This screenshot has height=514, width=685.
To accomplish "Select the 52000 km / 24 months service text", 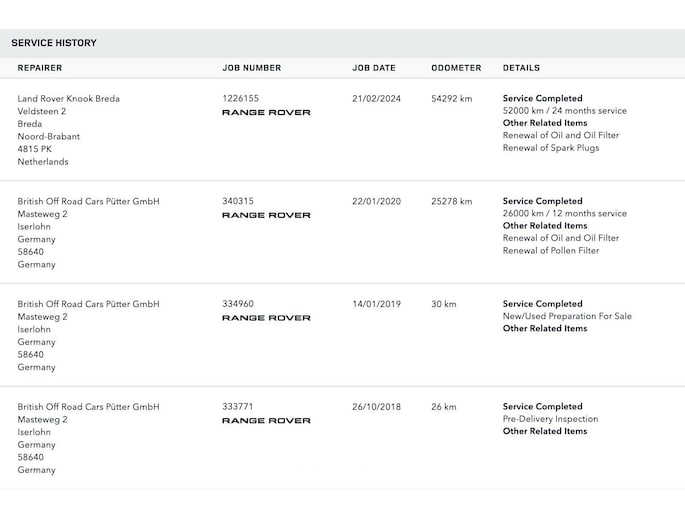I will (564, 110).
